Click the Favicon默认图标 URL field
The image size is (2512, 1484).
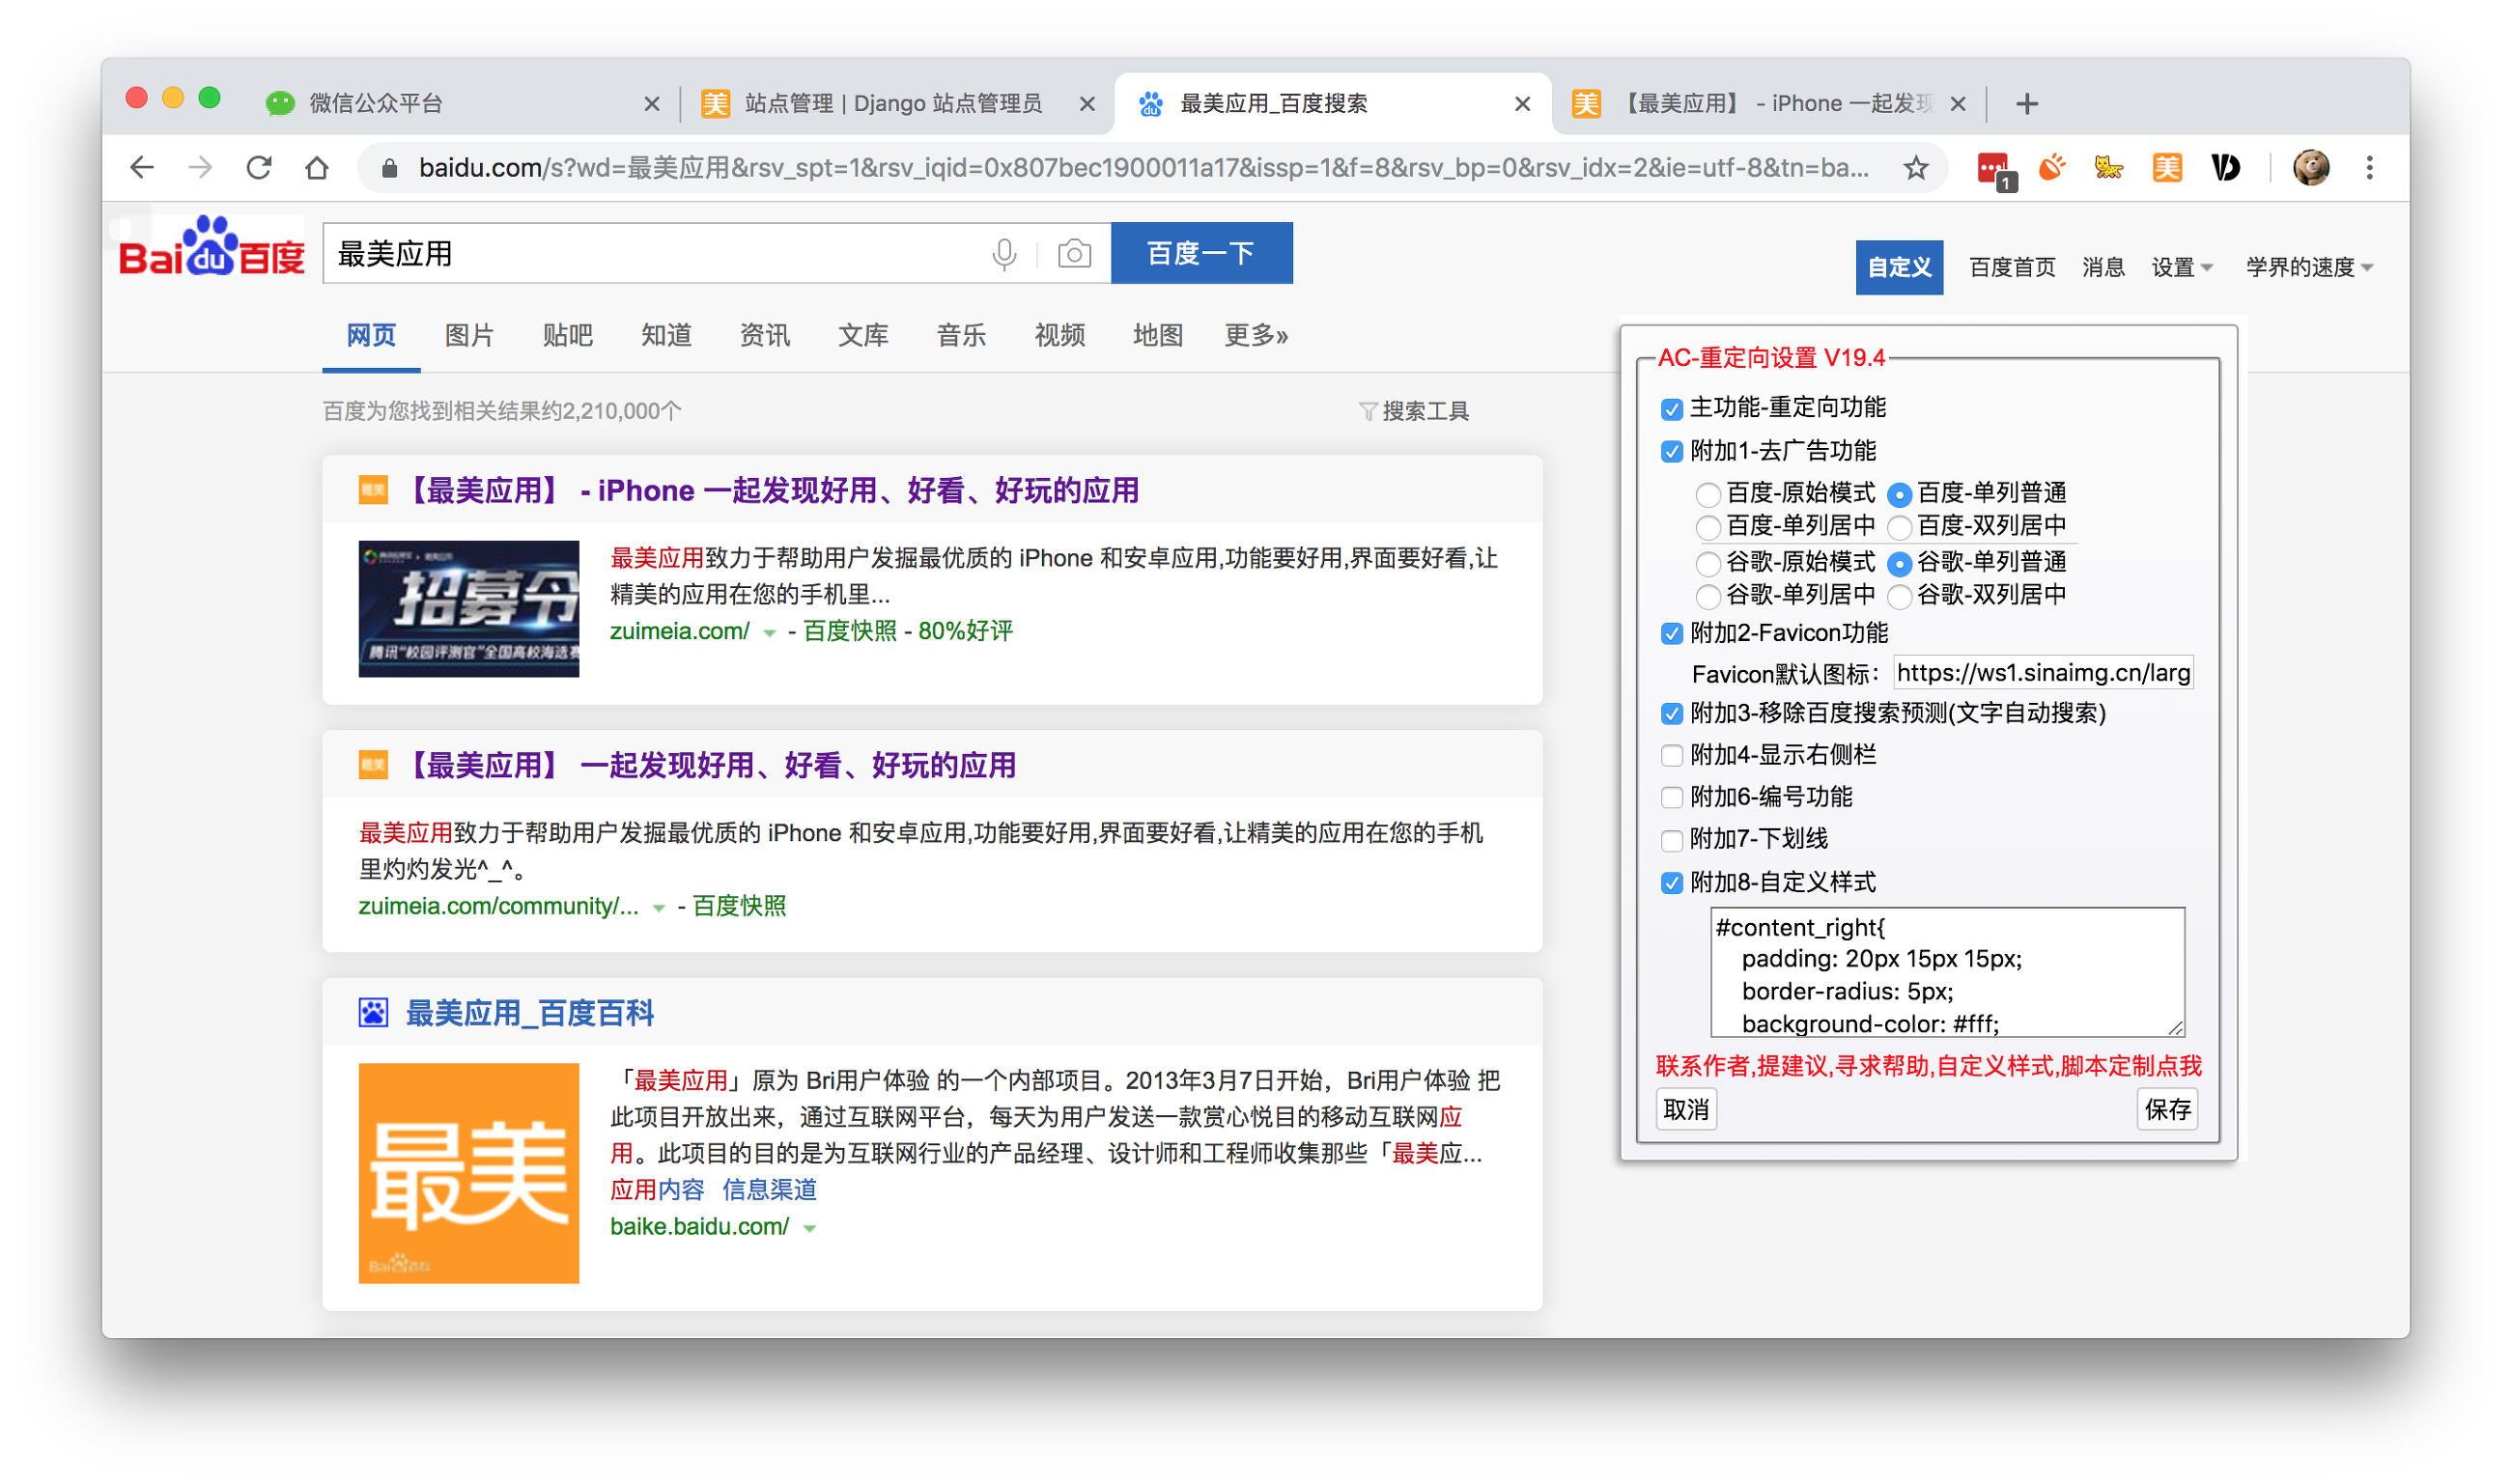(x=2042, y=673)
